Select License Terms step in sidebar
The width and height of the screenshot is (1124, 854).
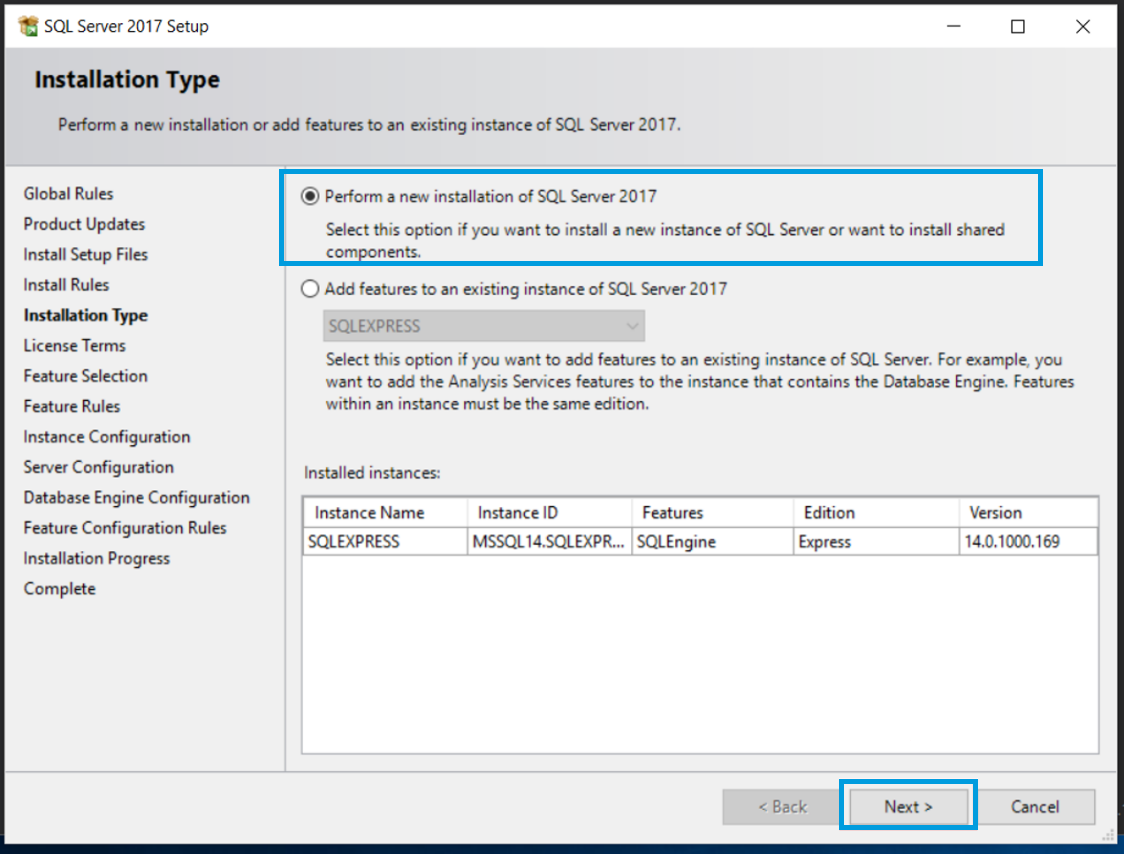tap(75, 346)
